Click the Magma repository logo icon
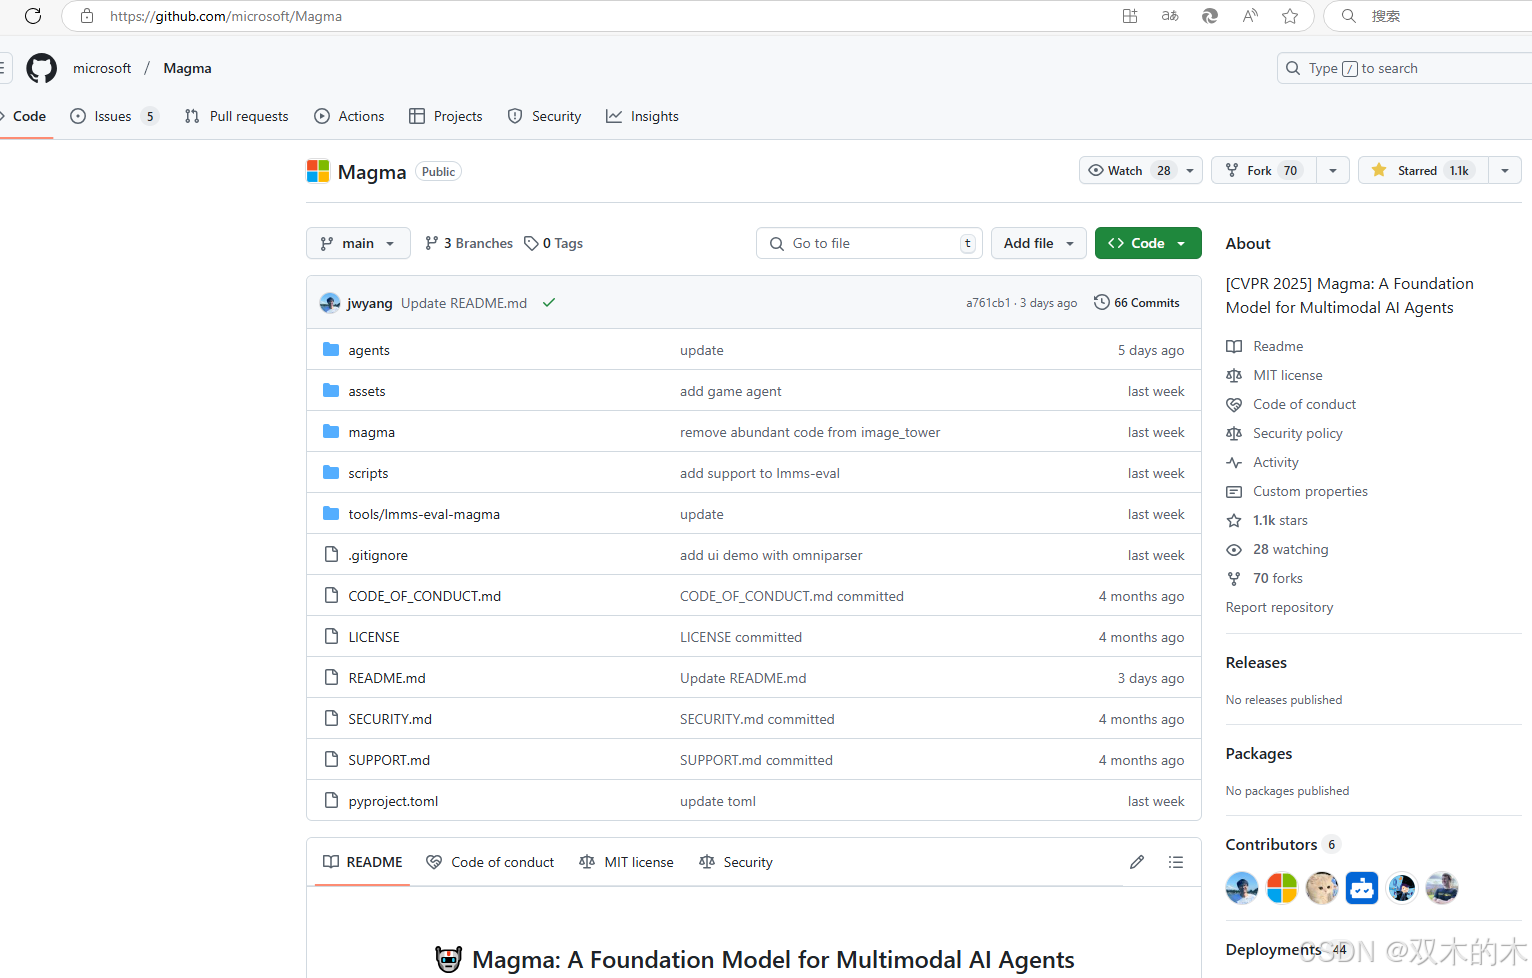1532x978 pixels. [318, 171]
